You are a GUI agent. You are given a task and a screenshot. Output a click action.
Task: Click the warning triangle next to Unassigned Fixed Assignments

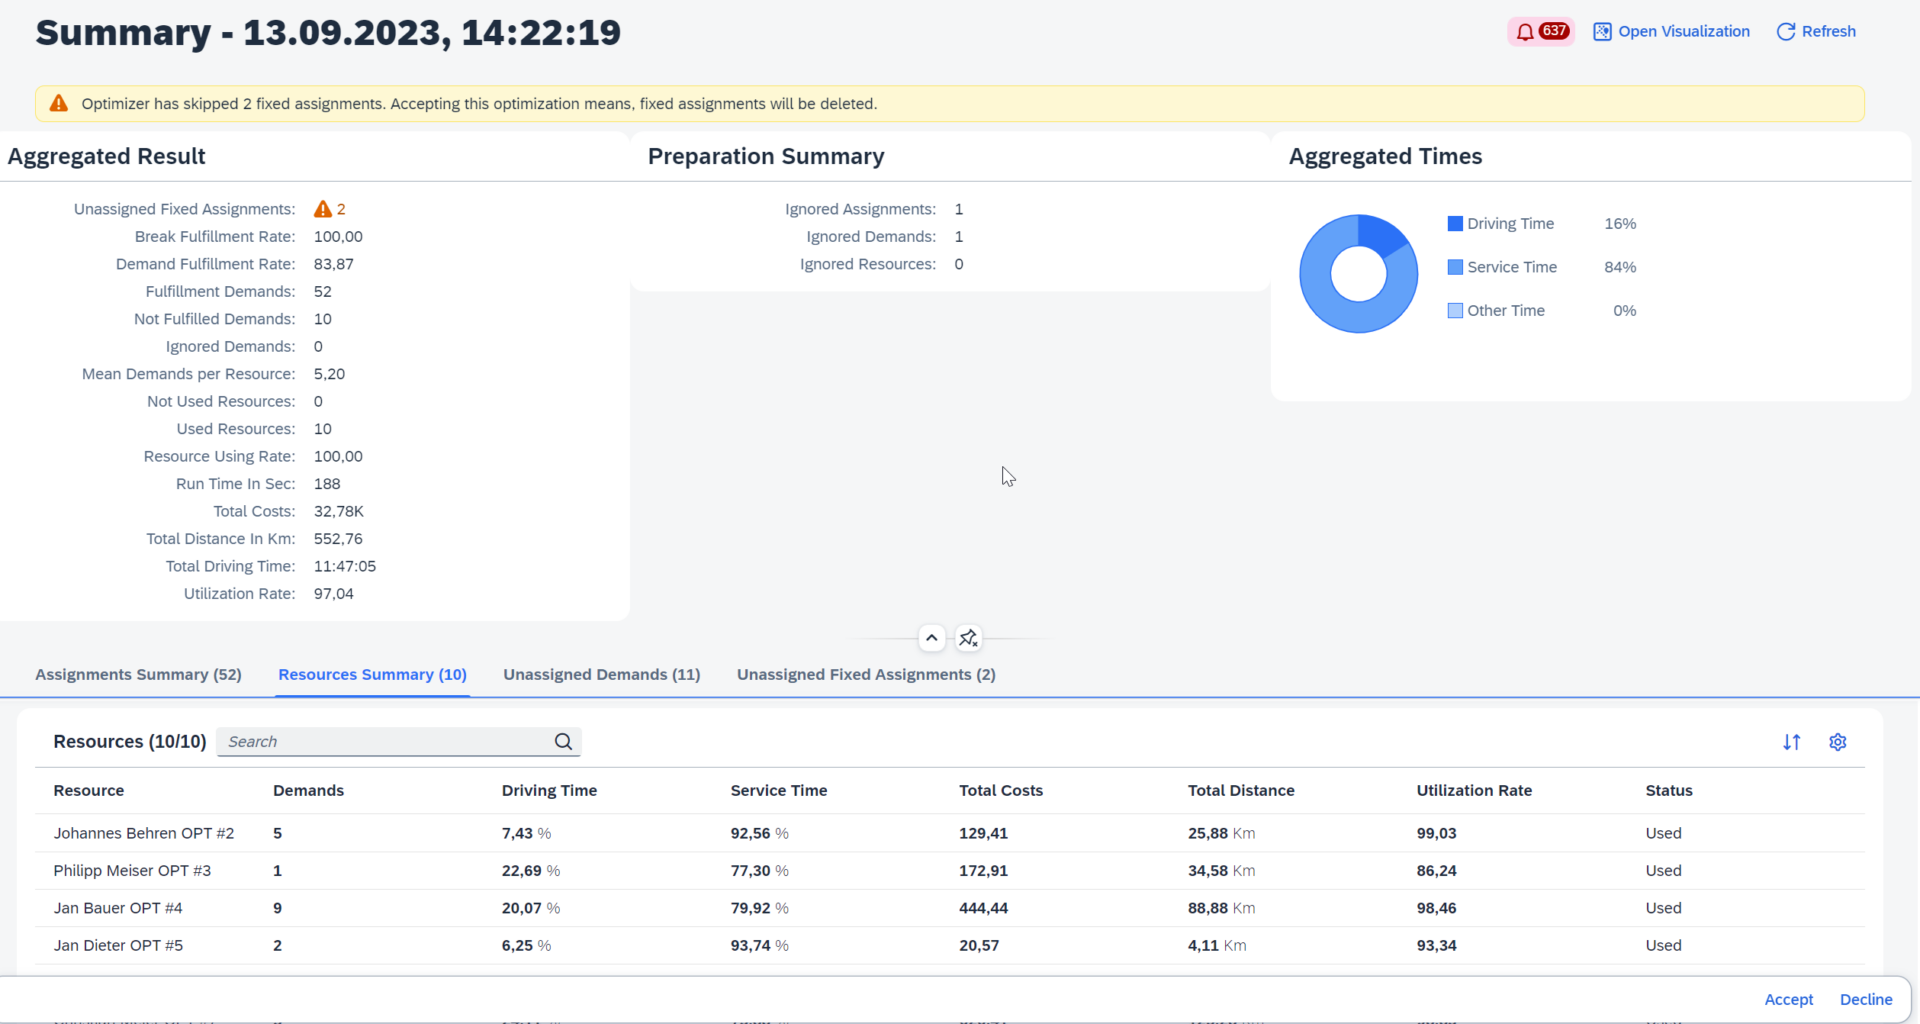[x=323, y=208]
